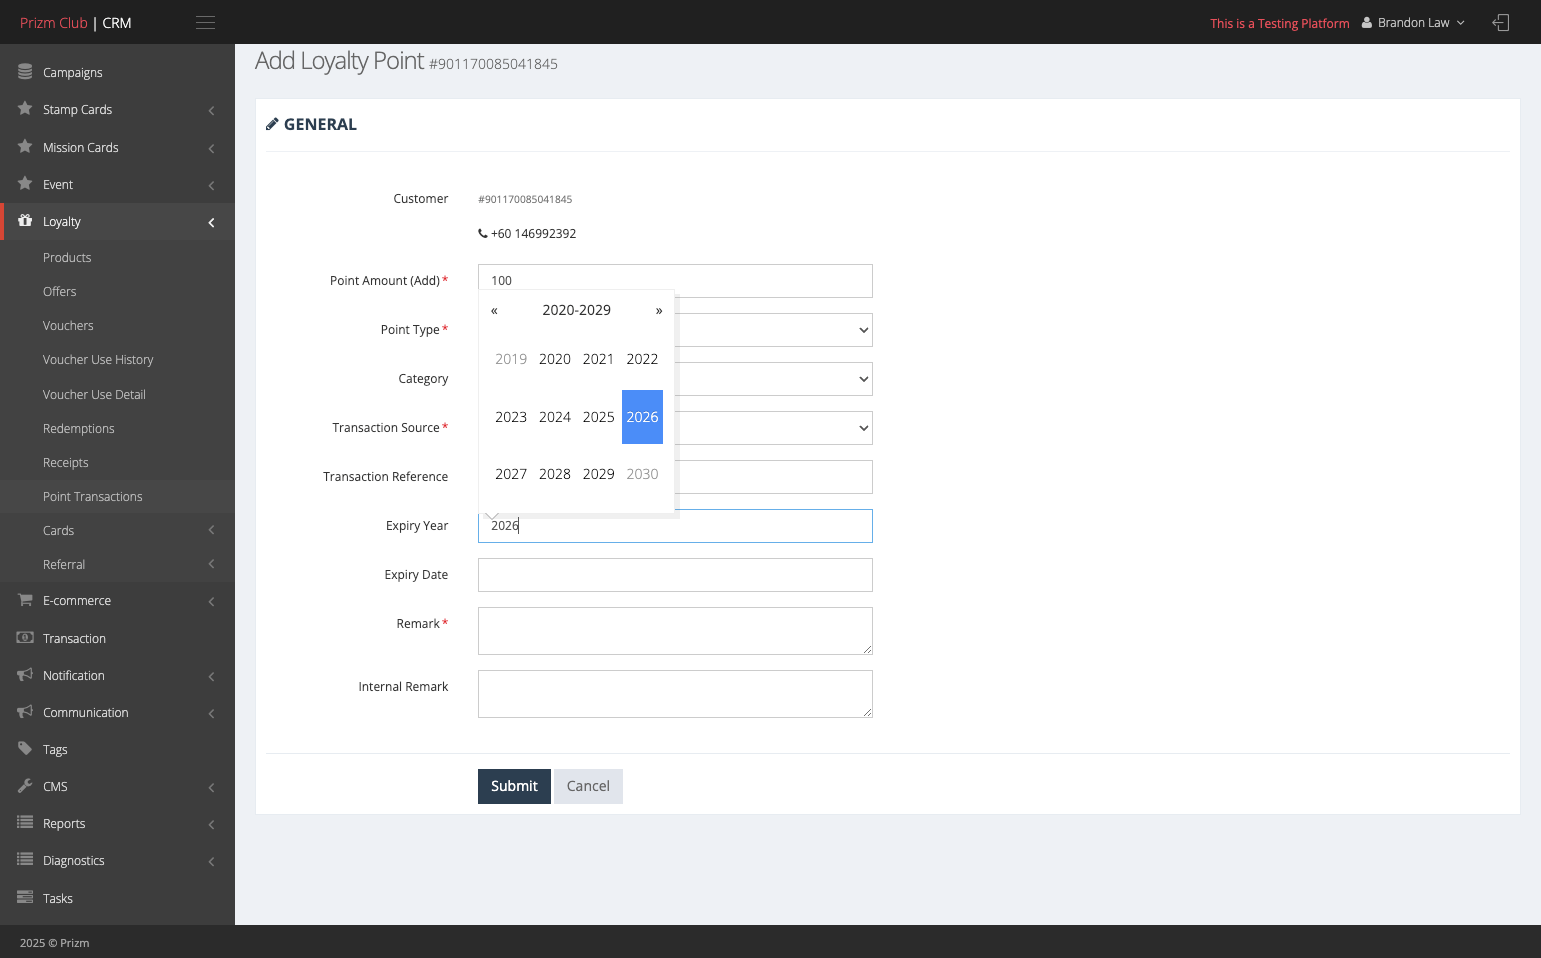Expand the Cards submenu chevron
The width and height of the screenshot is (1541, 958).
[211, 530]
